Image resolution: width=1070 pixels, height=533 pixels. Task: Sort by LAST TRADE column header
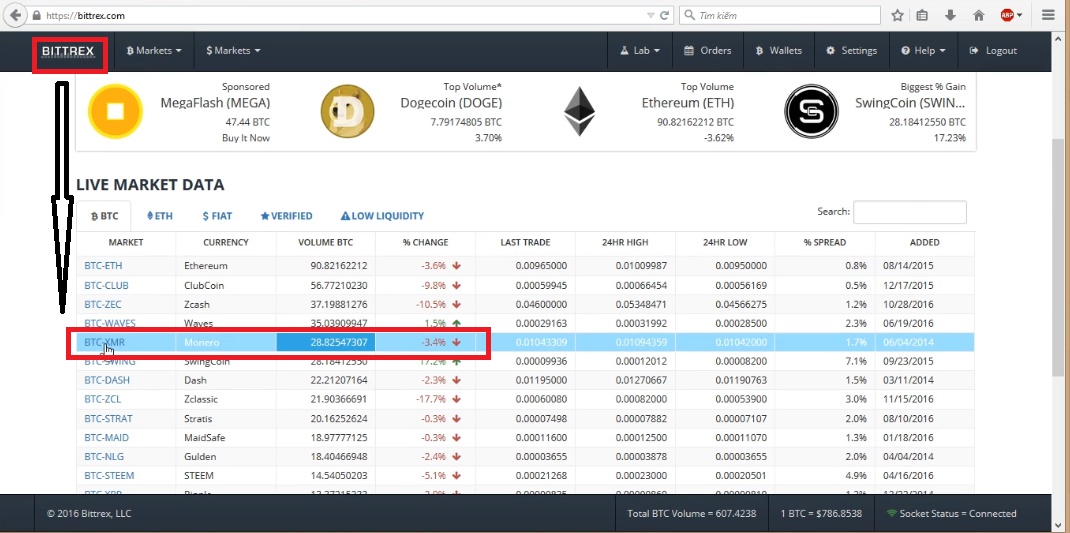click(525, 242)
